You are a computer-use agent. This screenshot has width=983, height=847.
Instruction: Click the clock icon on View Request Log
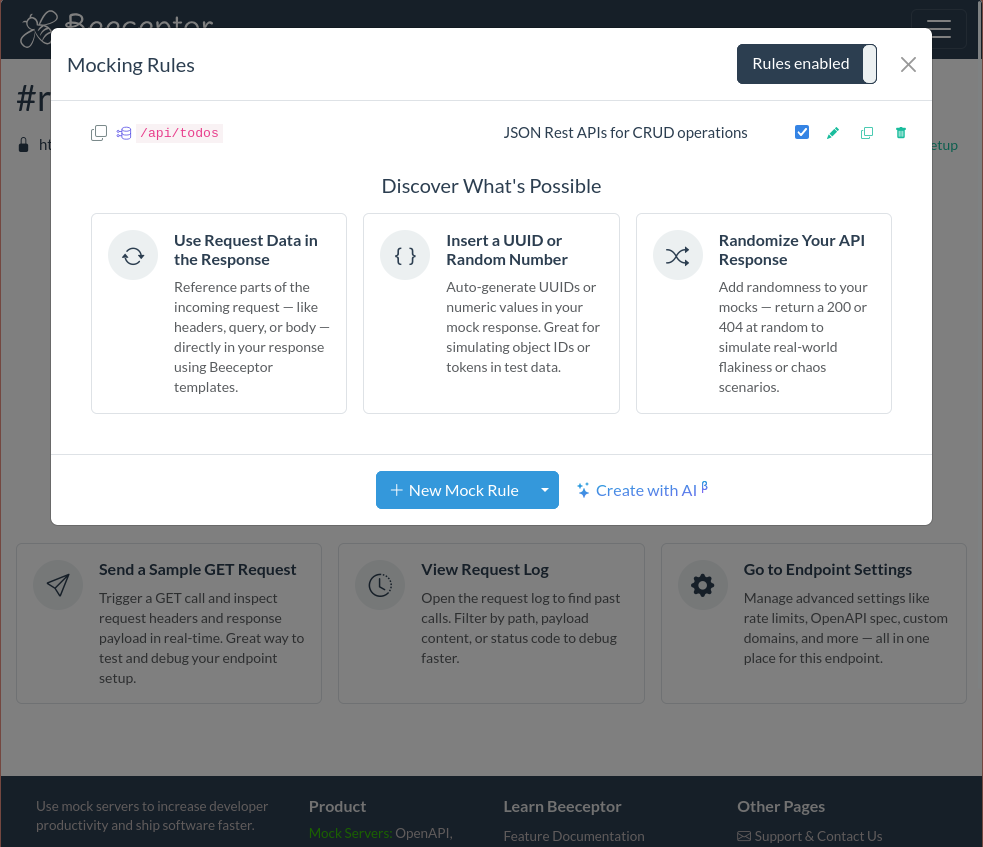(x=380, y=585)
